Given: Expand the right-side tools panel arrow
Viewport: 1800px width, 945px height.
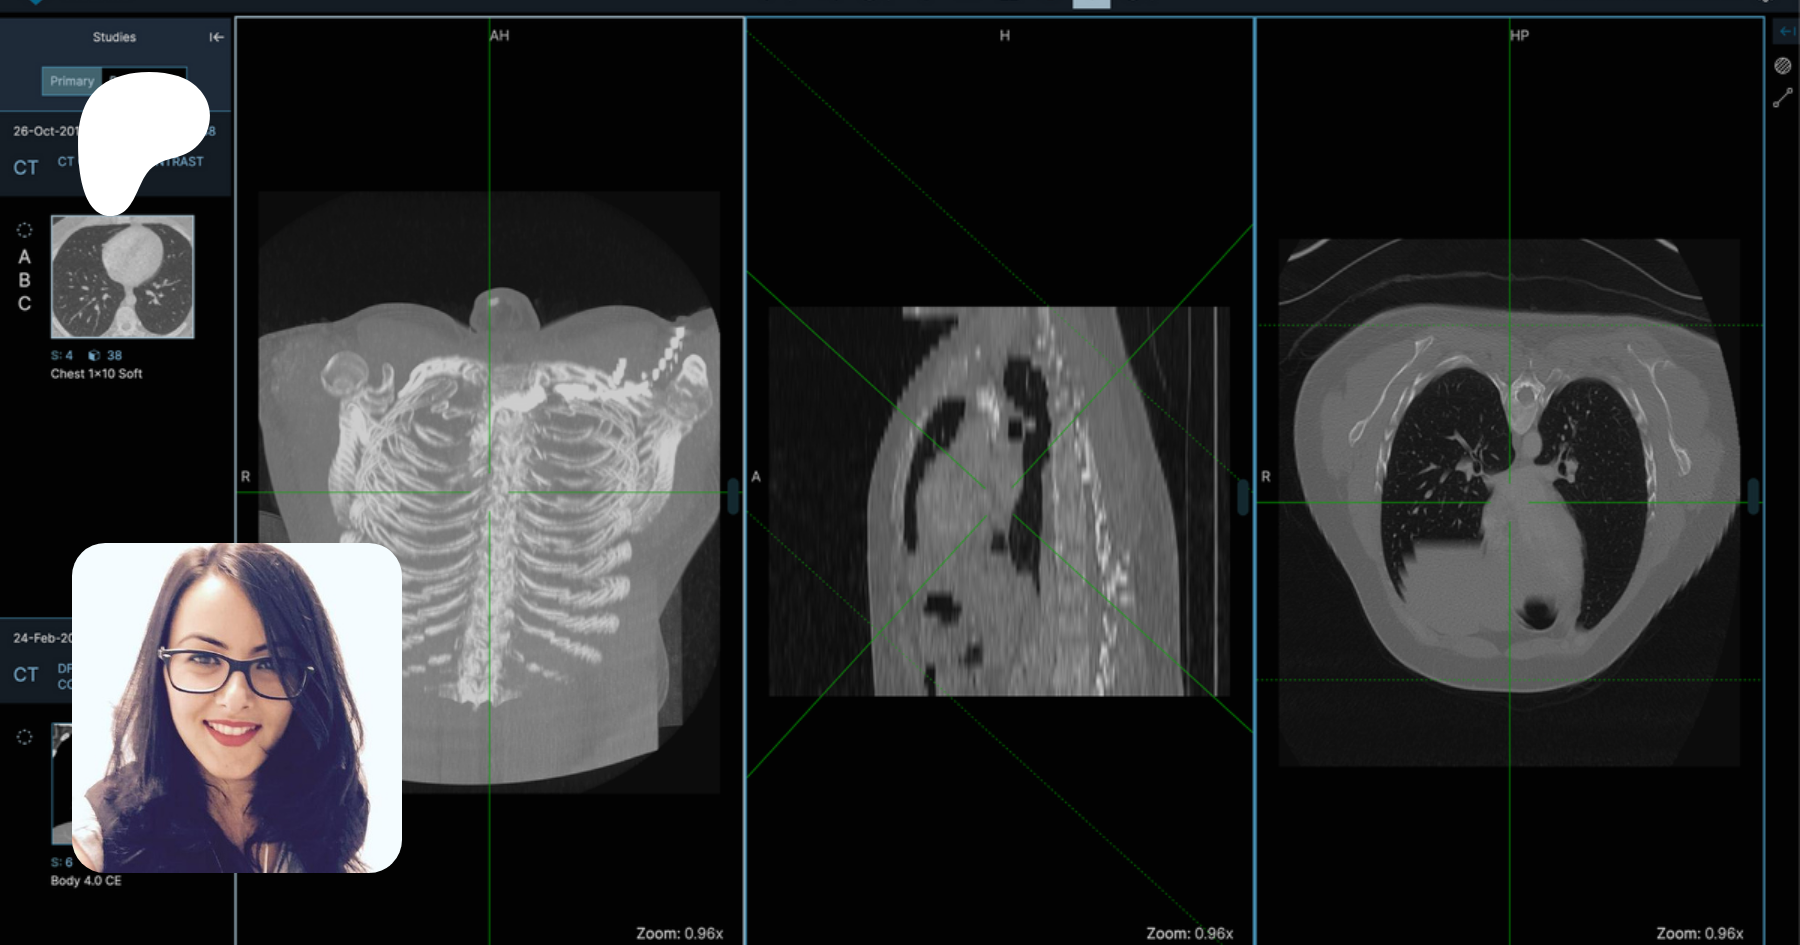Looking at the screenshot, I should pos(1785,32).
